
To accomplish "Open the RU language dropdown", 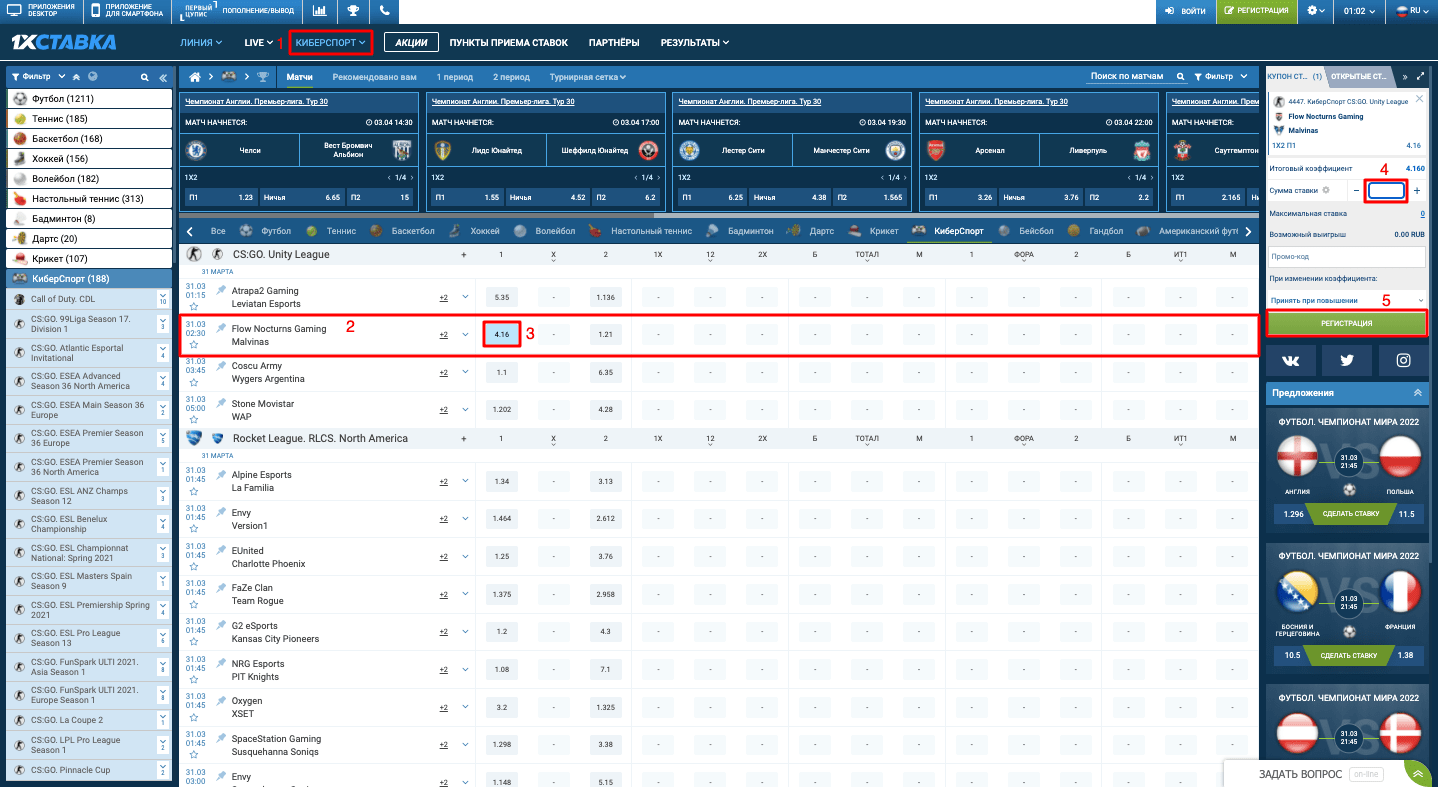I will [1414, 11].
